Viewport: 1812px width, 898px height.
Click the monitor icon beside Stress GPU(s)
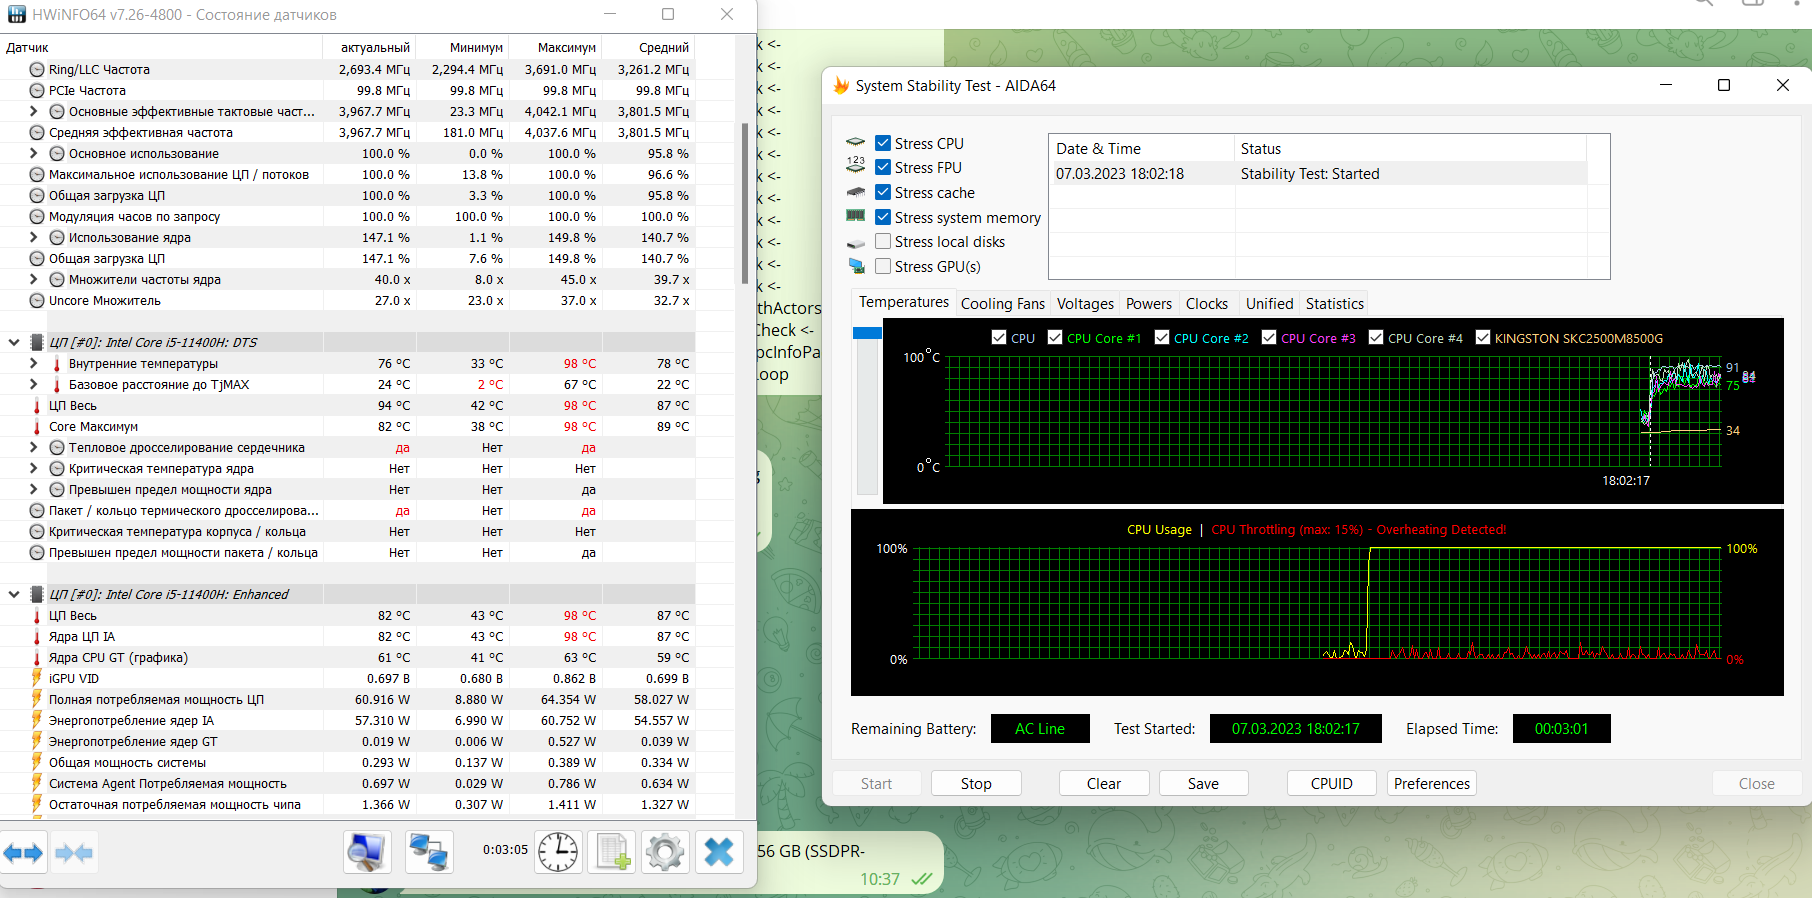click(856, 266)
